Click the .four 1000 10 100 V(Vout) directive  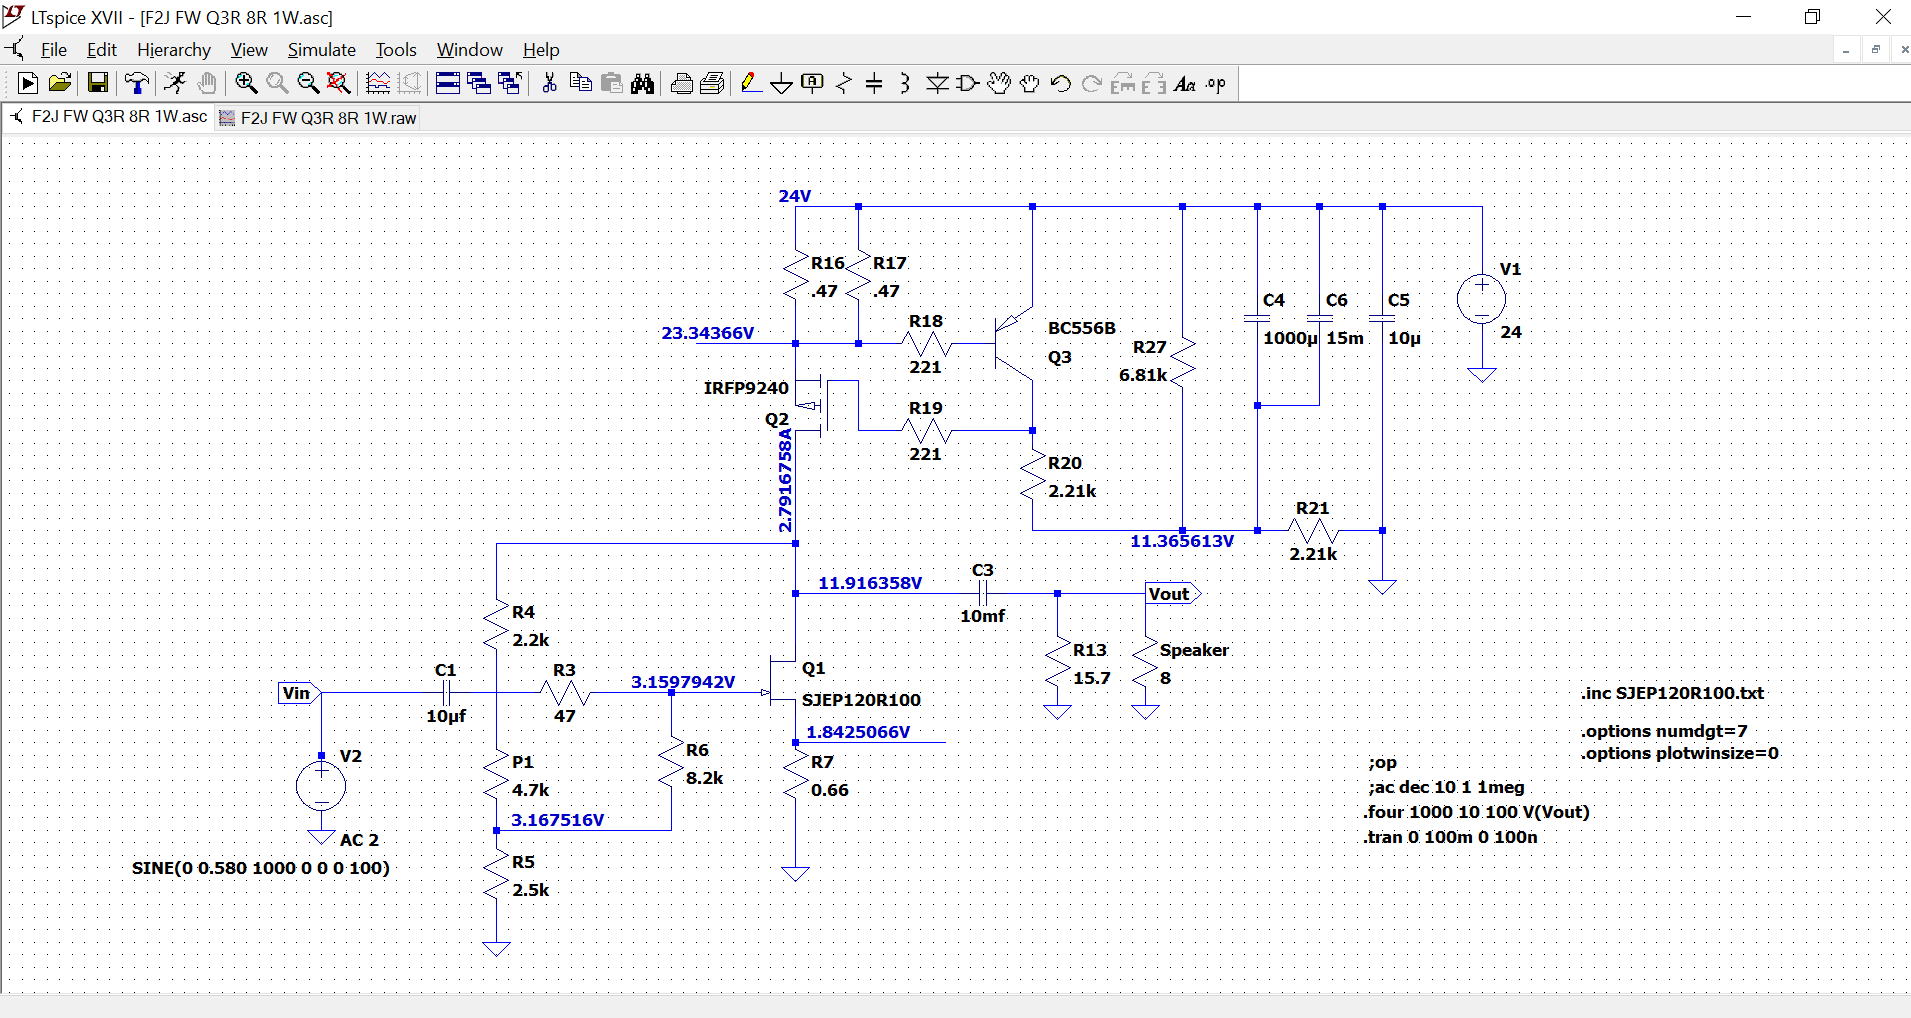click(1476, 812)
